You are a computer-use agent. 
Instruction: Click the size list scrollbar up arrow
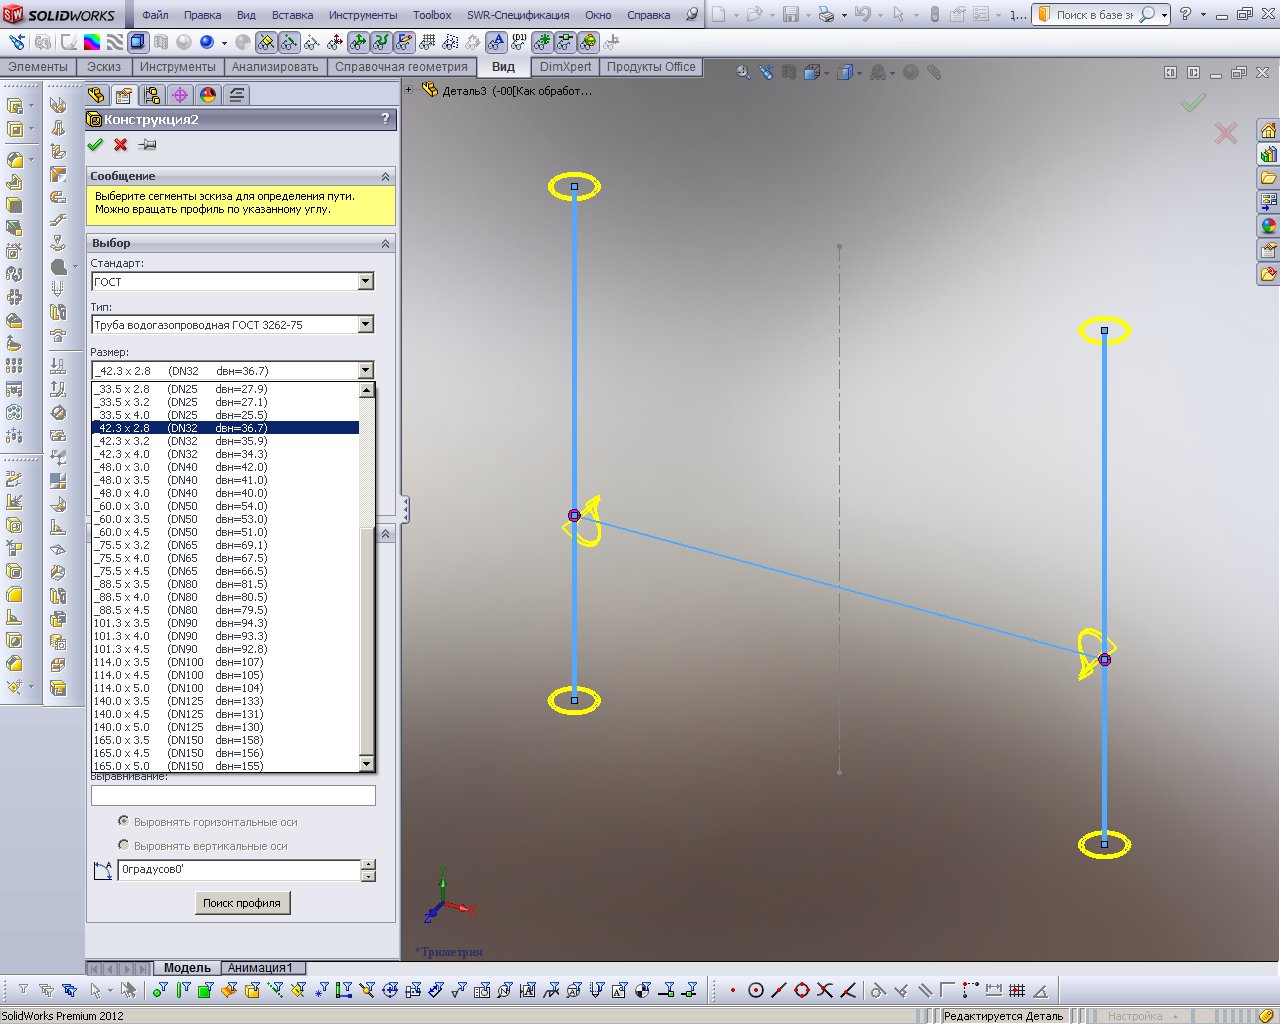[x=367, y=390]
